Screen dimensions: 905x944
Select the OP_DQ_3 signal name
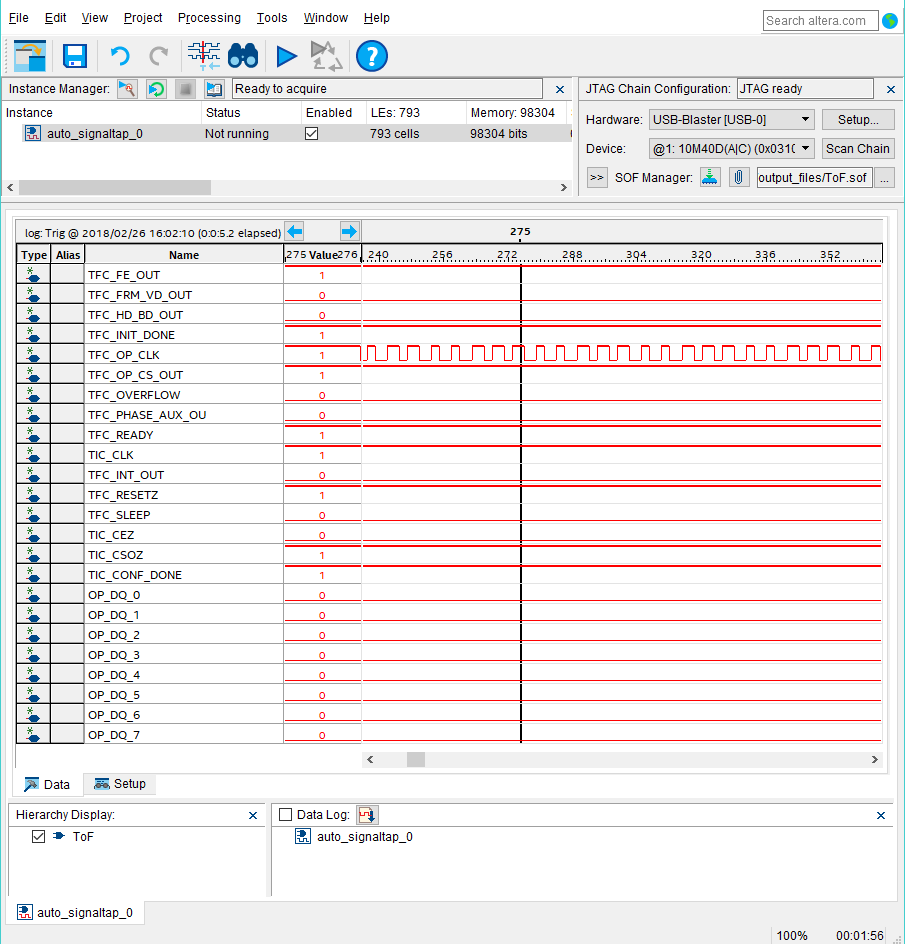pyautogui.click(x=114, y=654)
